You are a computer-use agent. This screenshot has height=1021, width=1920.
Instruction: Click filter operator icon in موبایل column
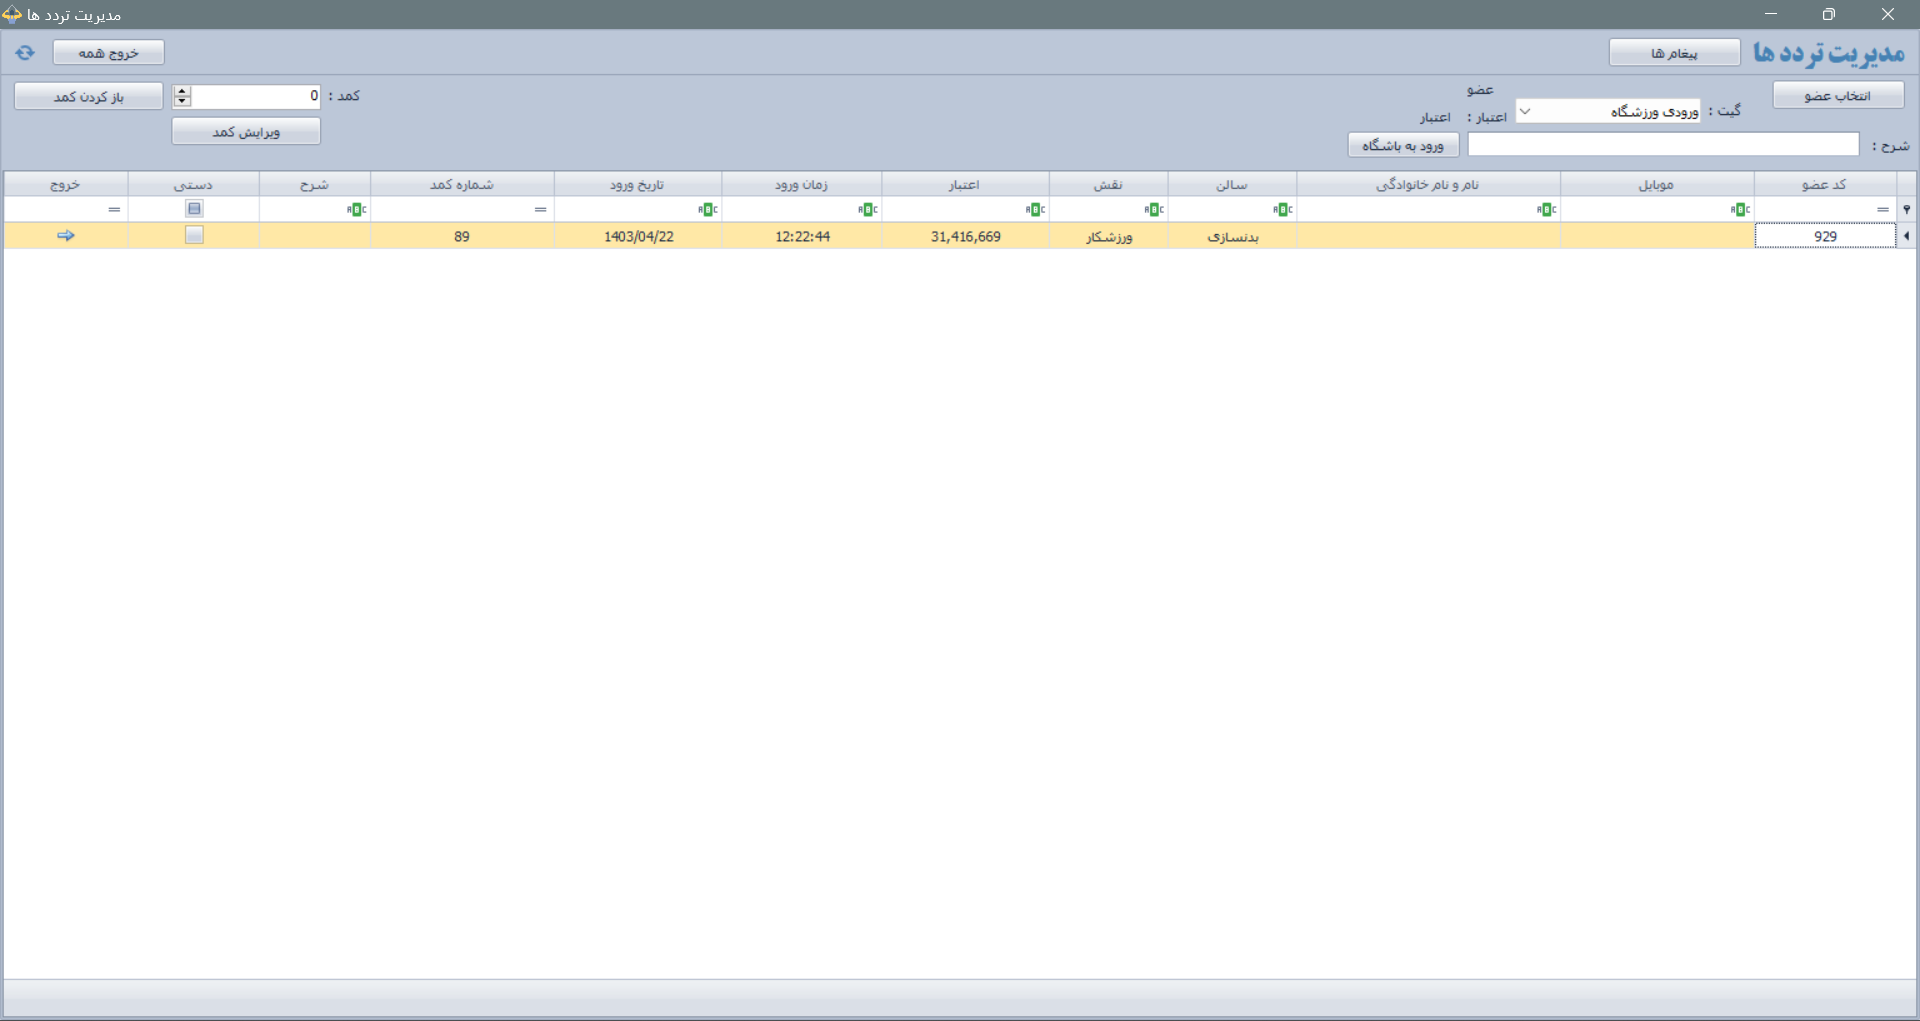[1740, 210]
